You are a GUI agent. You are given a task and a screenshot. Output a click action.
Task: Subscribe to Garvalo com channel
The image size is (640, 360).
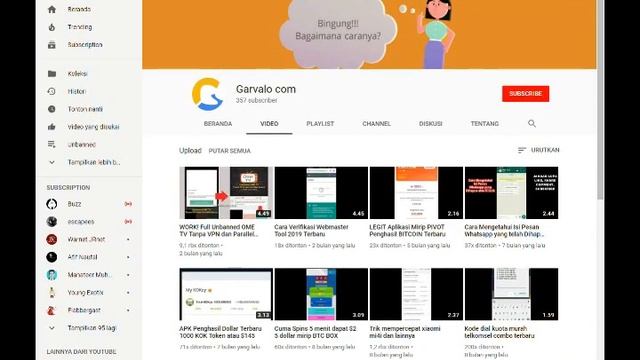point(526,94)
